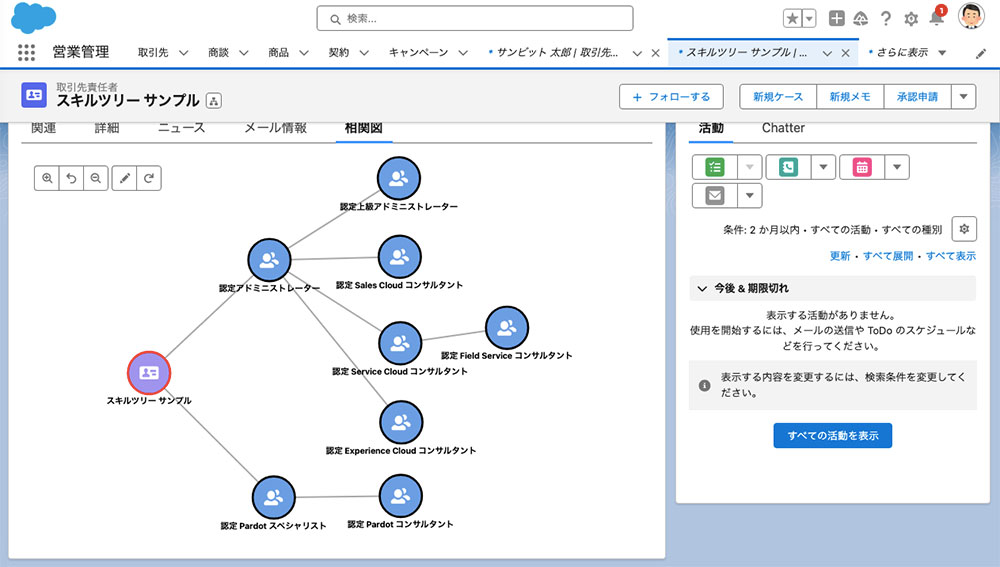Open the dropdown next to the event calendar icon

pos(897,167)
